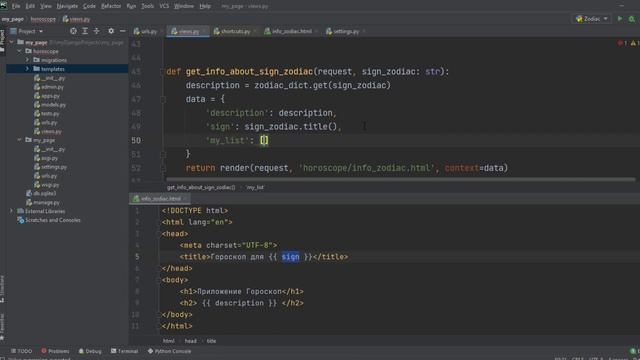640x360 pixels.
Task: Open the Navigate menu
Action: pyautogui.click(x=67, y=6)
